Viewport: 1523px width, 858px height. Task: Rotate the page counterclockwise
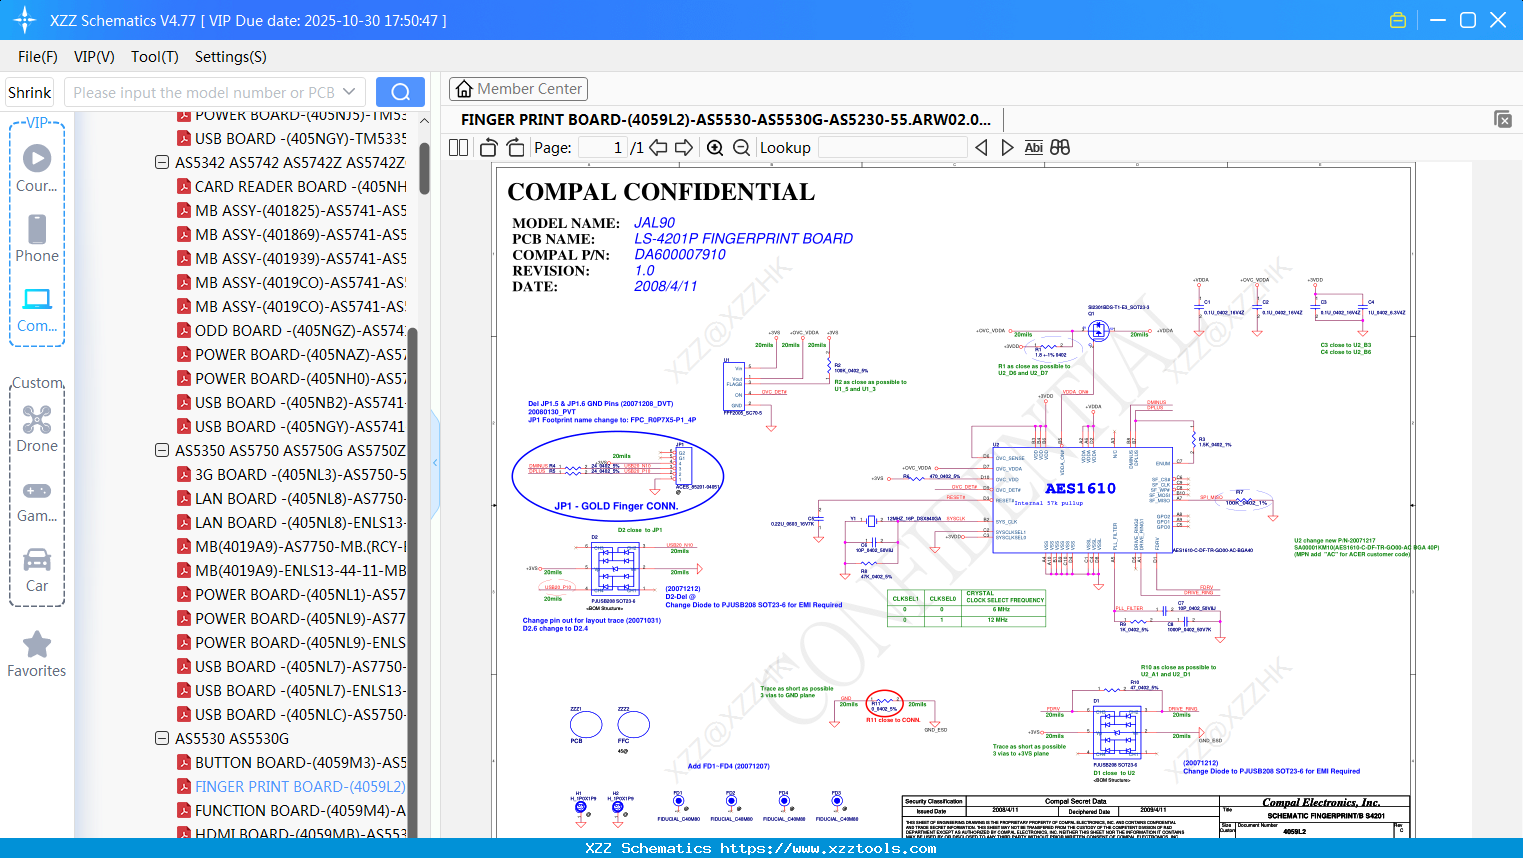click(x=489, y=147)
